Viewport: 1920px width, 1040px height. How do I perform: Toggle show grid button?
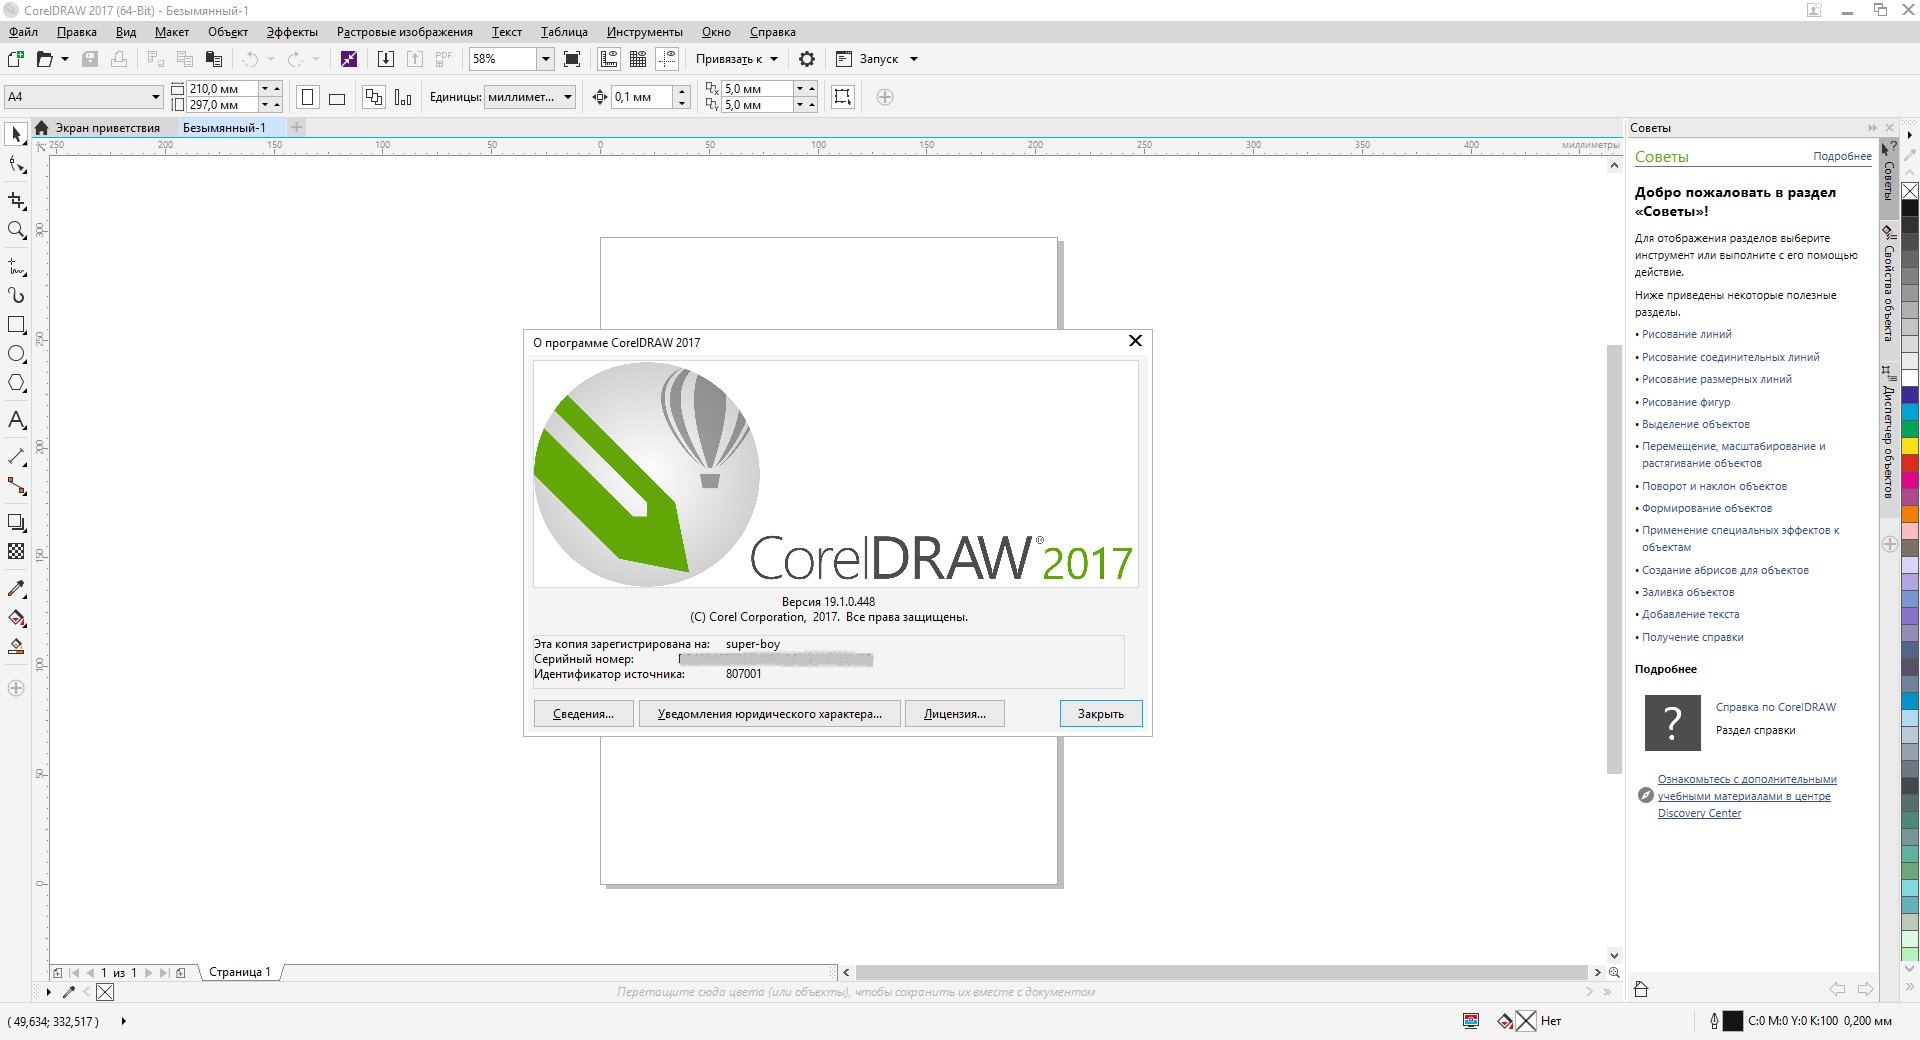click(x=637, y=59)
